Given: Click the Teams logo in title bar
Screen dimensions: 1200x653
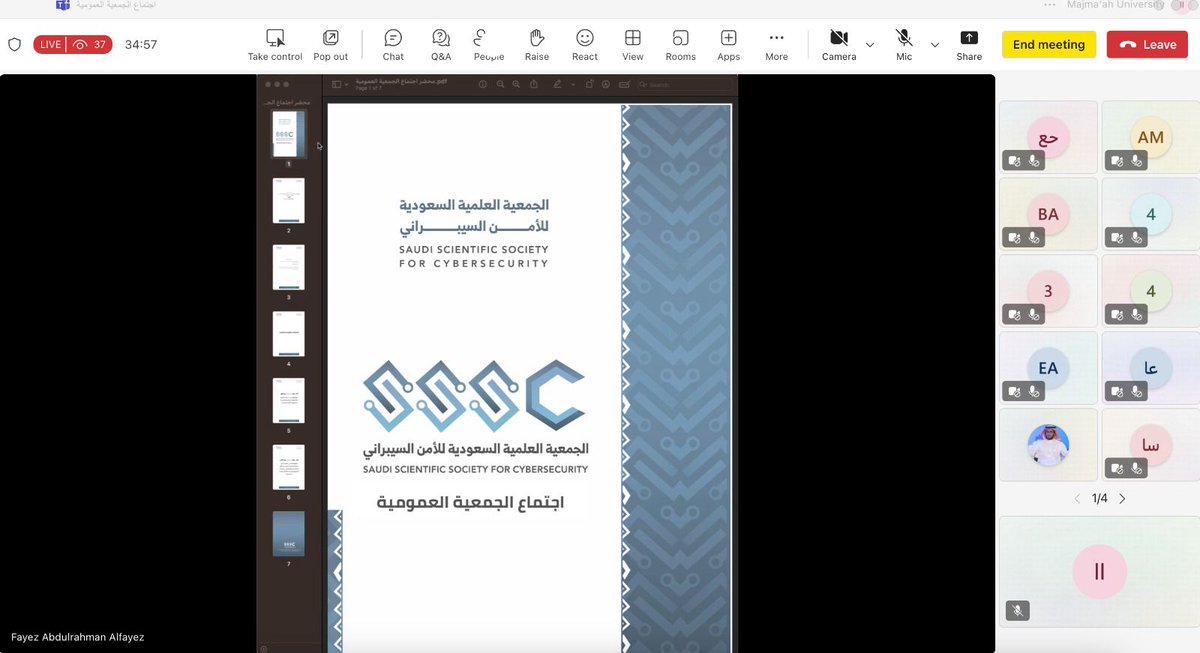Looking at the screenshot, I should [x=63, y=5].
